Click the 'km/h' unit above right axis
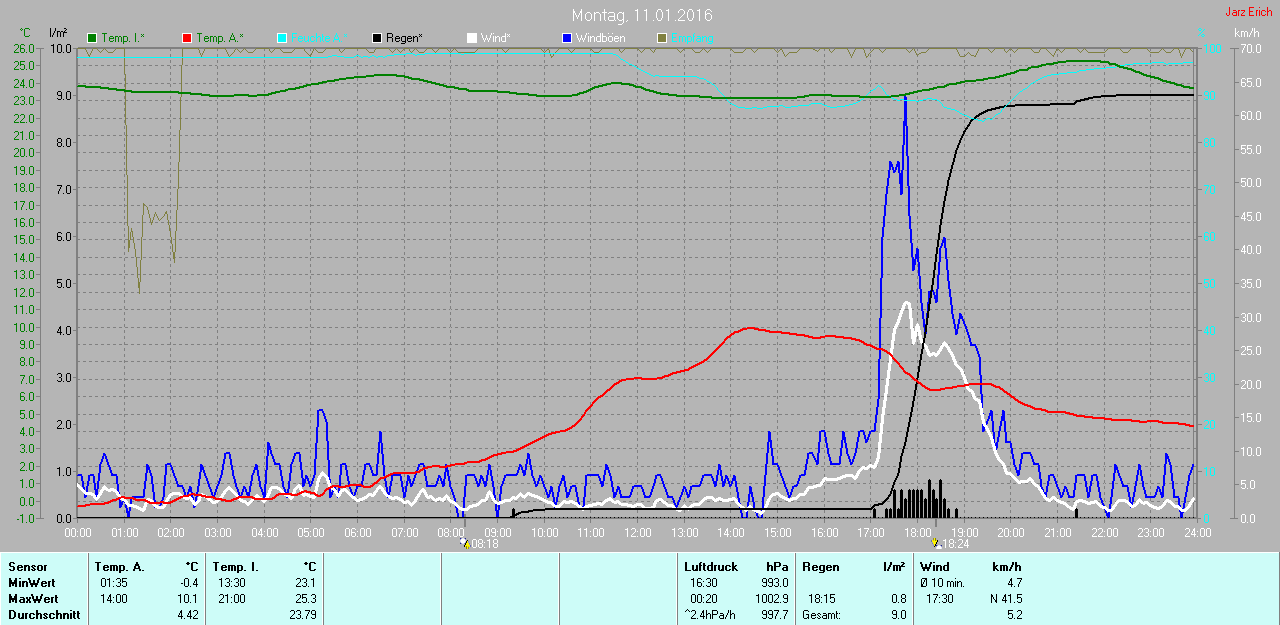Image resolution: width=1280 pixels, height=625 pixels. tap(1246, 33)
